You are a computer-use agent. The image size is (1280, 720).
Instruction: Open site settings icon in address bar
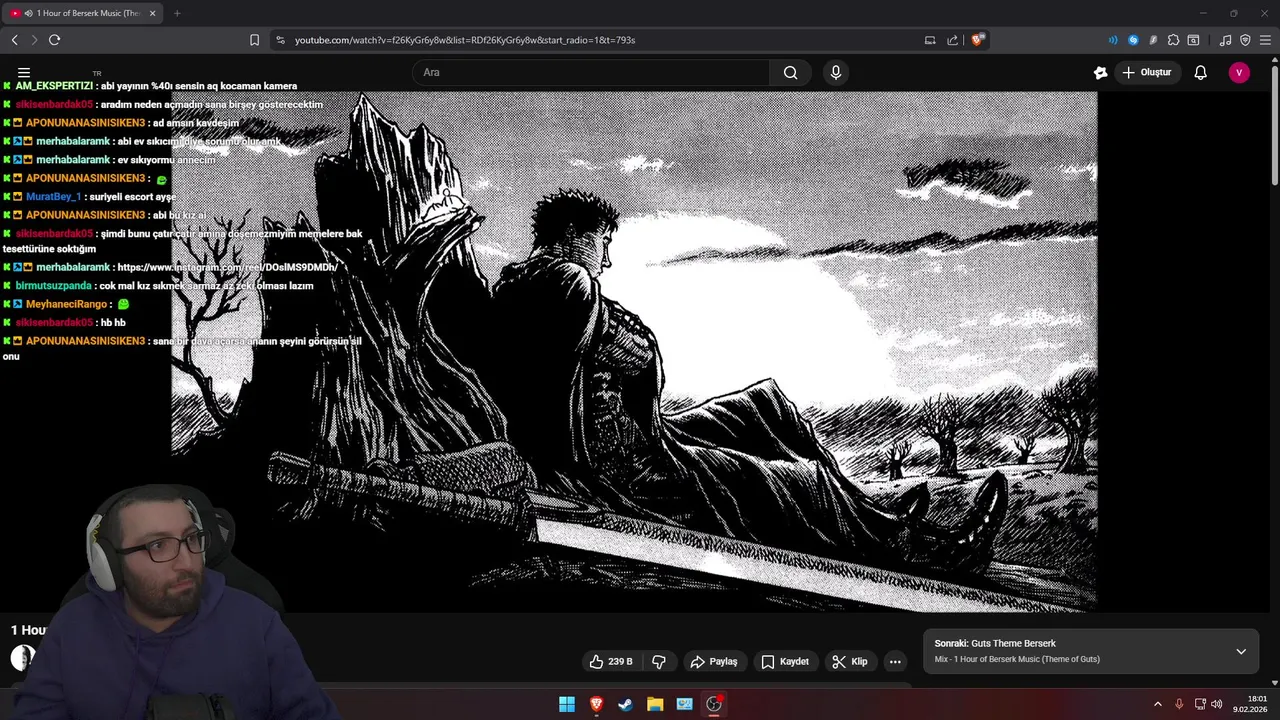point(280,40)
